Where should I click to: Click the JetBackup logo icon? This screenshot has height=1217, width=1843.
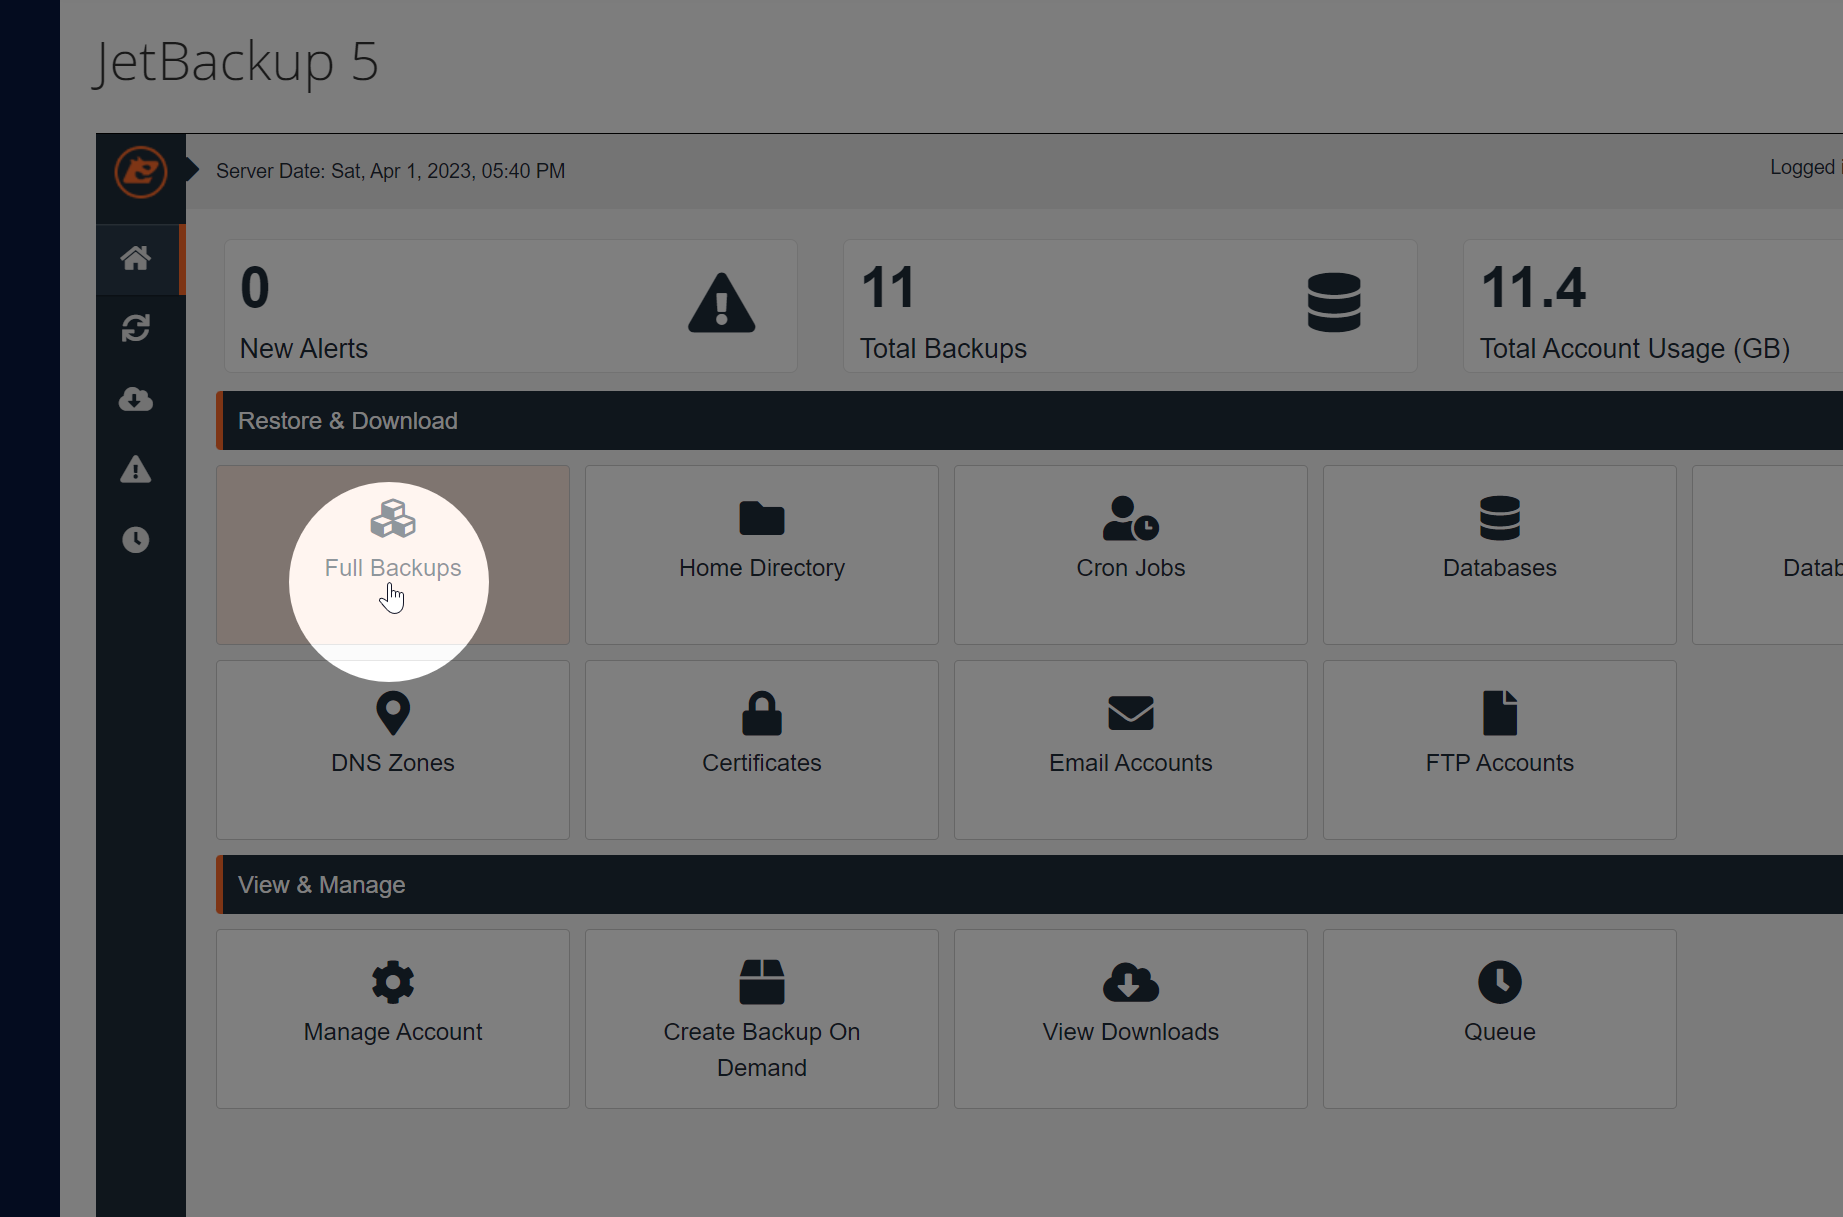pos(140,172)
